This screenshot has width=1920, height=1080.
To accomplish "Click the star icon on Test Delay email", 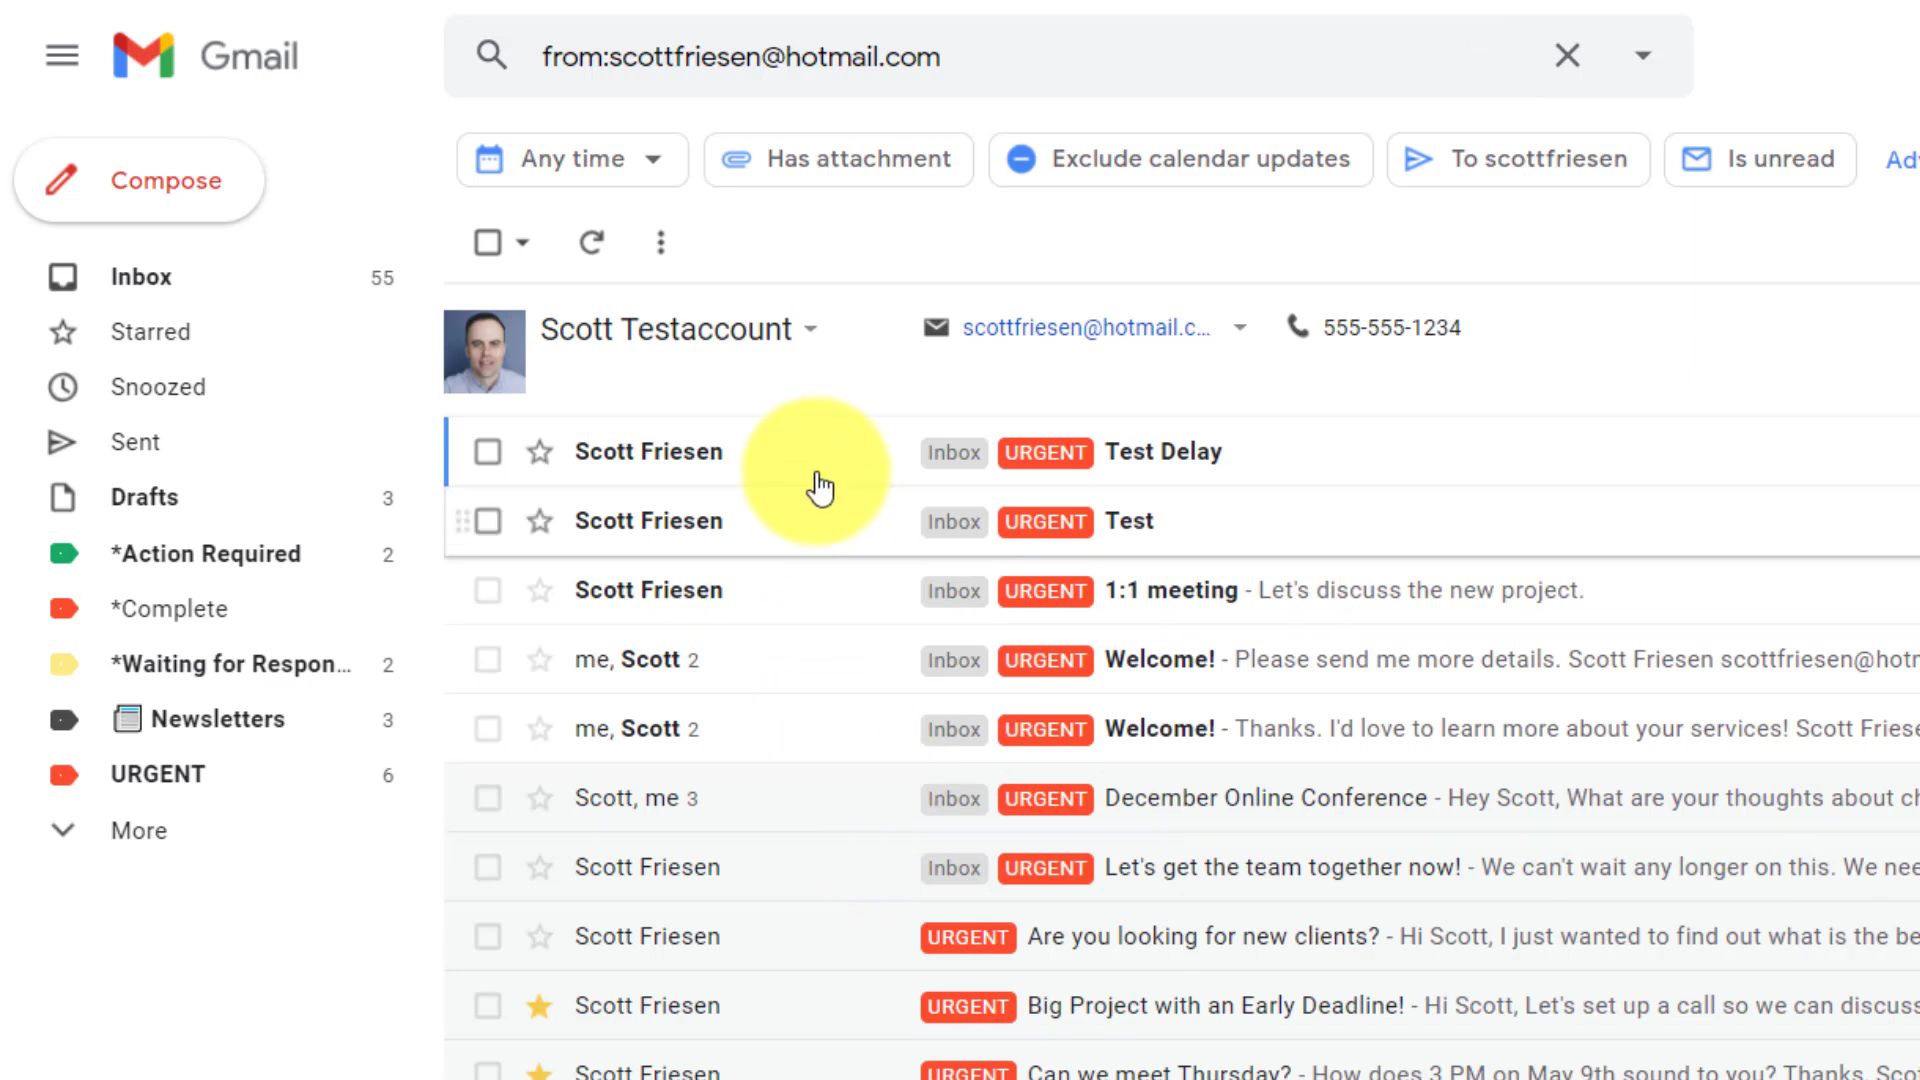I will tap(538, 451).
